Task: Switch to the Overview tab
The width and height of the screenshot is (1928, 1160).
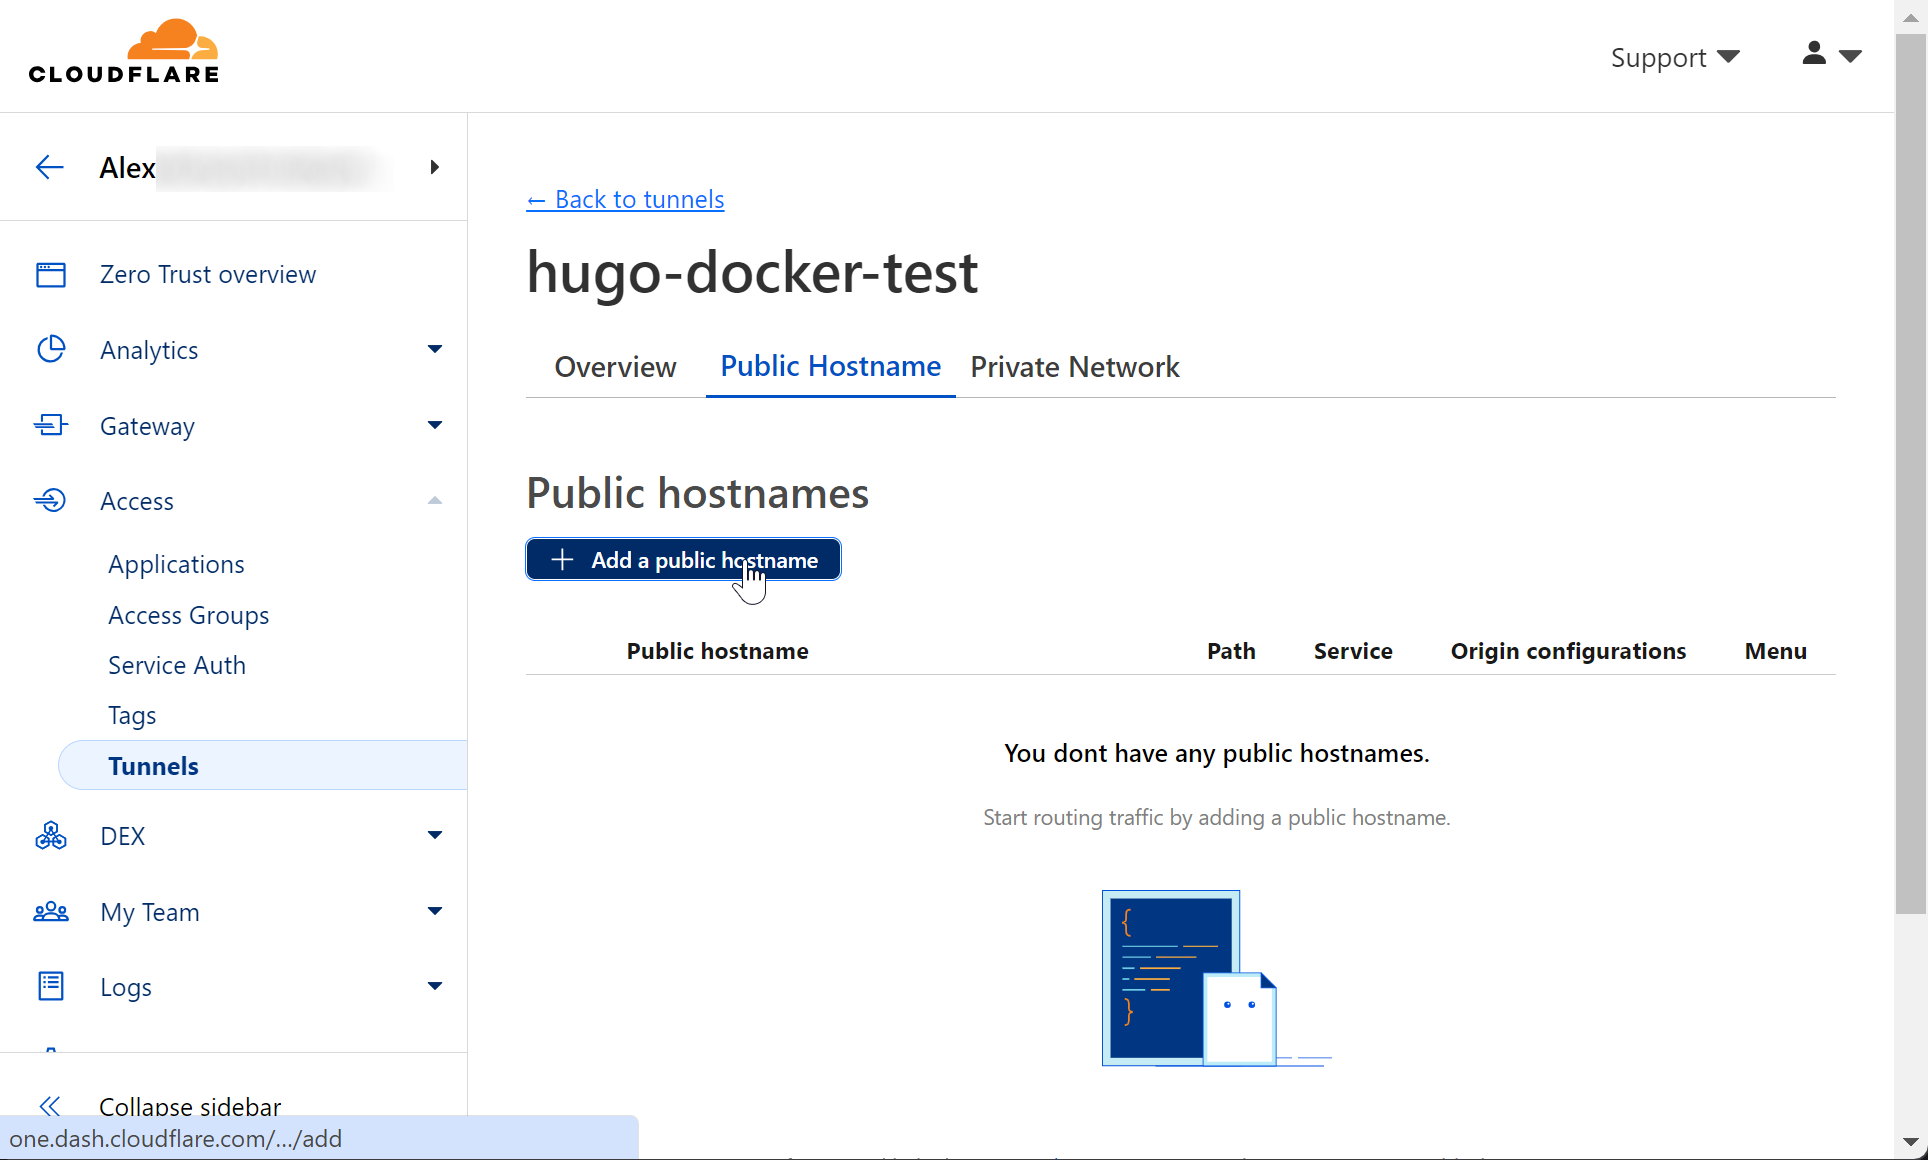Action: [615, 367]
